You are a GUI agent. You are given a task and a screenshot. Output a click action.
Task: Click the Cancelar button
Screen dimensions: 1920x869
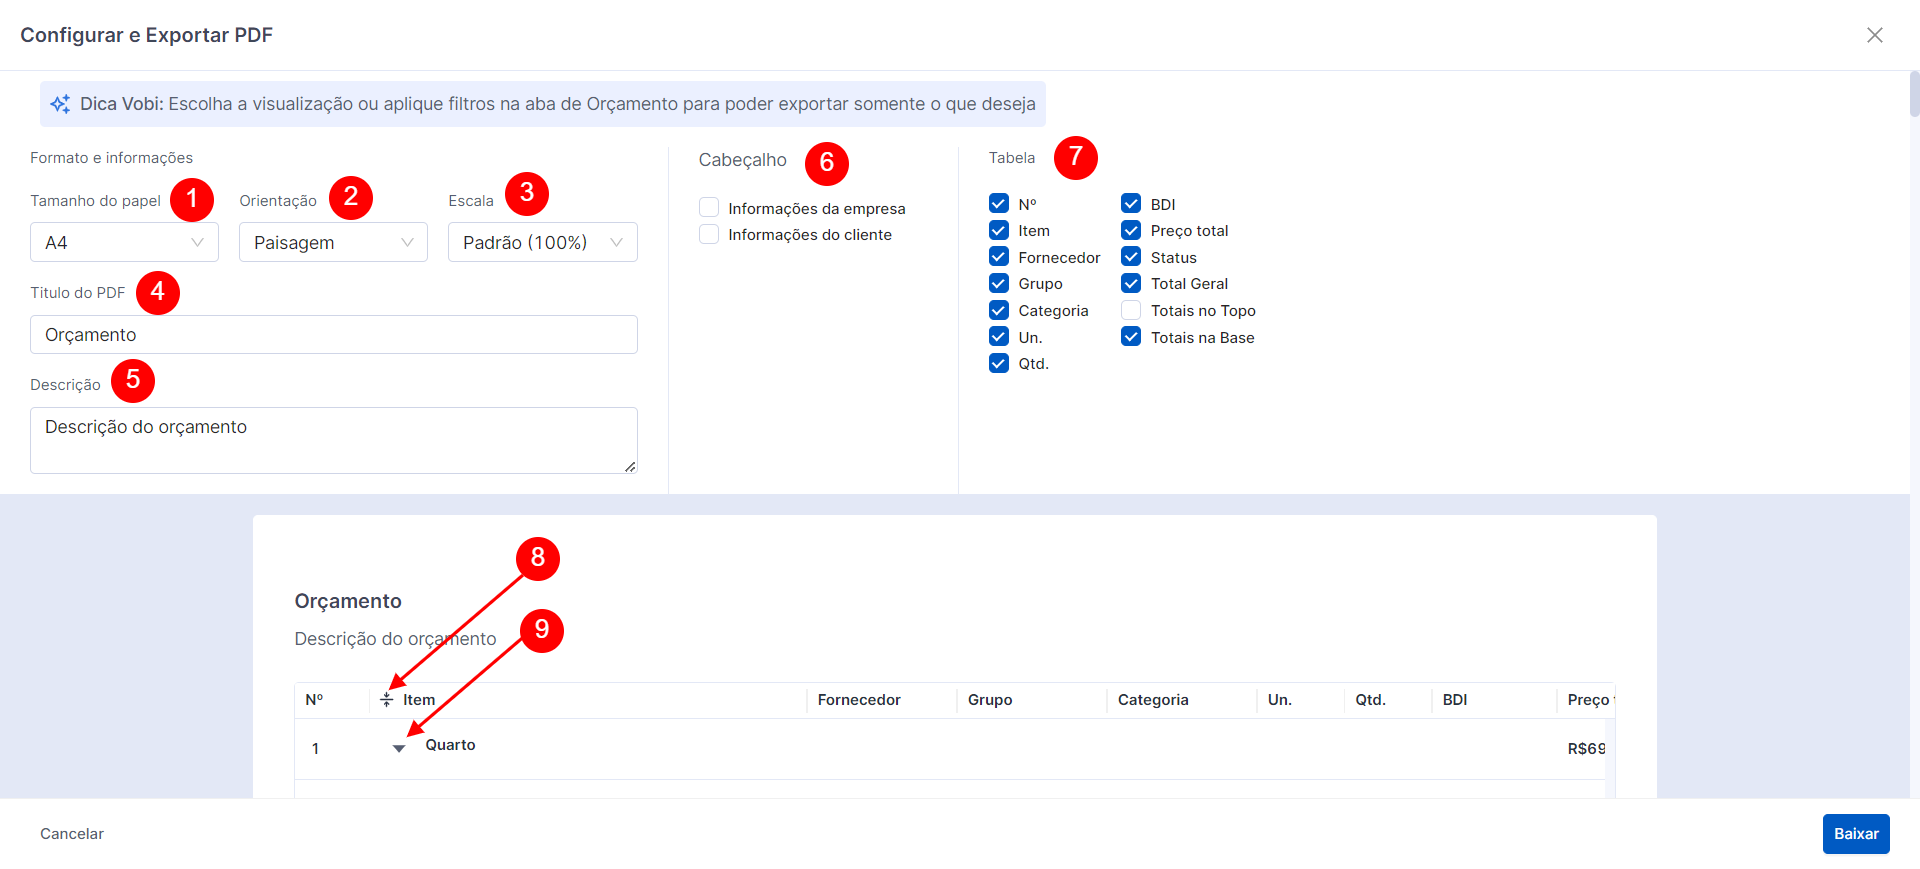pos(72,834)
